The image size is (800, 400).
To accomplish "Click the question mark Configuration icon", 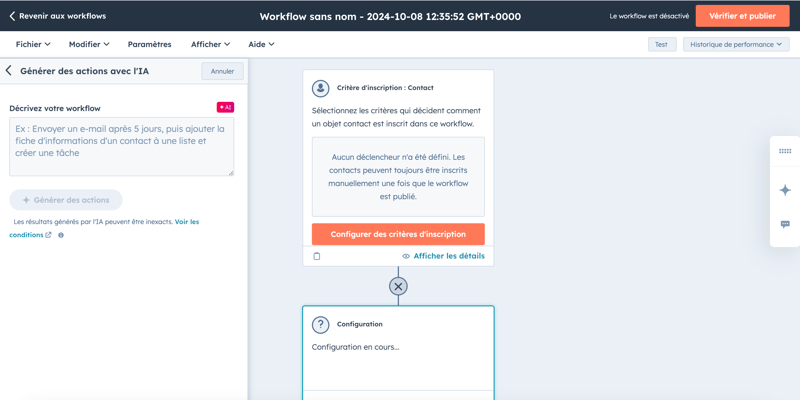I will (320, 324).
